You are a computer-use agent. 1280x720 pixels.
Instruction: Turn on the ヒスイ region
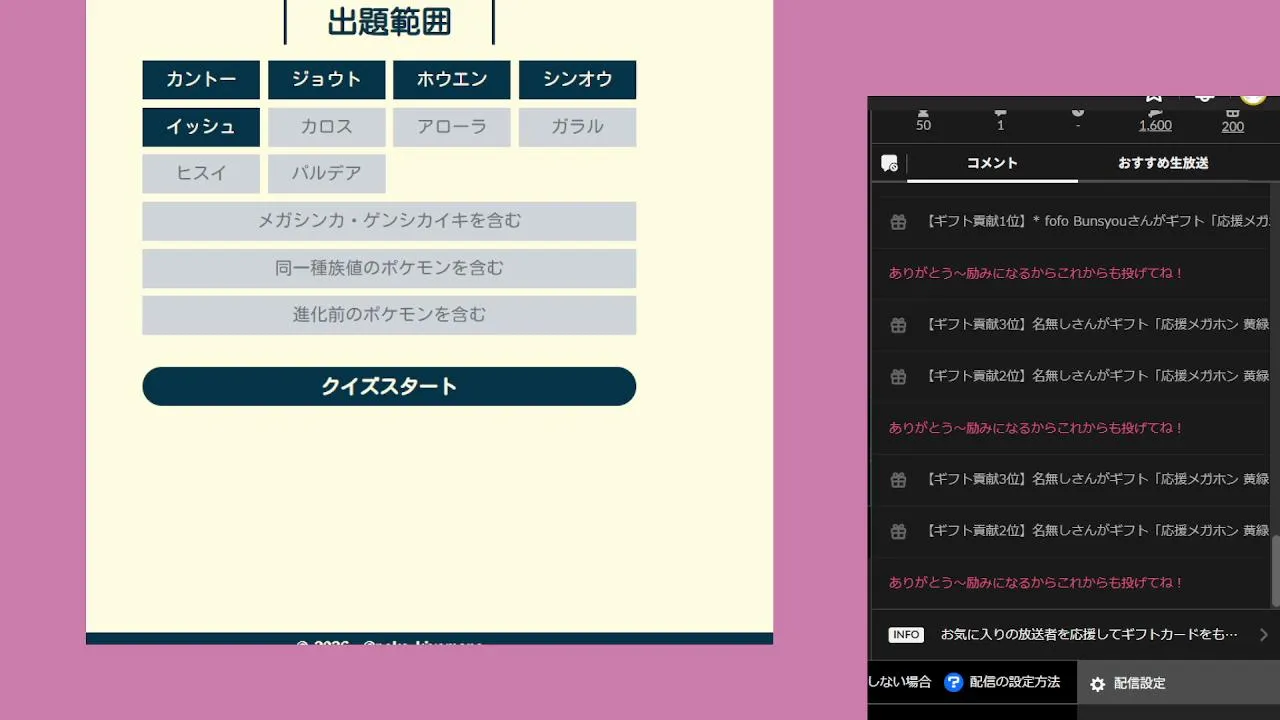[x=201, y=174]
